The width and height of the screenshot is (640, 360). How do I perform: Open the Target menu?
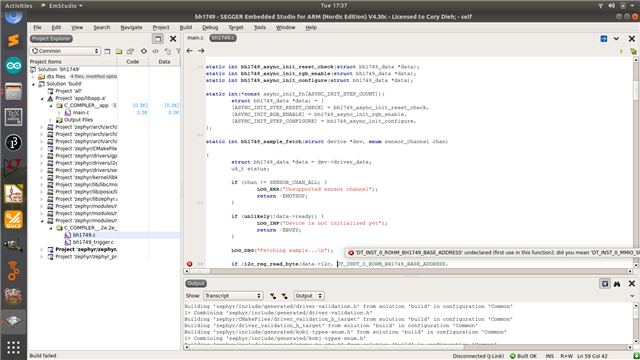pyautogui.click(x=236, y=27)
